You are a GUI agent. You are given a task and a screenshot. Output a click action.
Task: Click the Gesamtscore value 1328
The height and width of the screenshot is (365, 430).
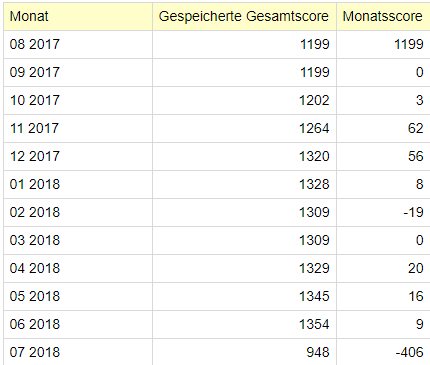314,184
